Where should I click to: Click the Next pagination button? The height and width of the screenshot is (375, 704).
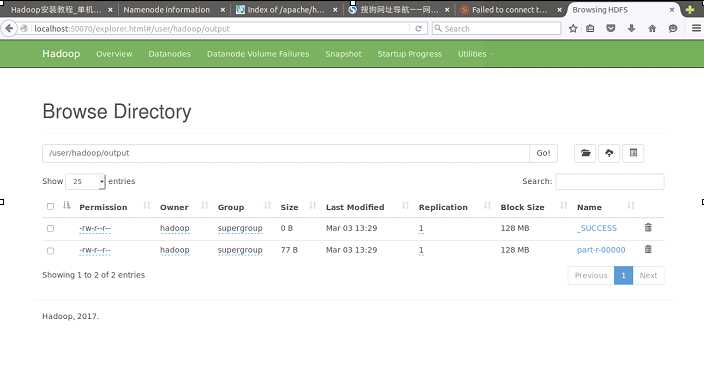tap(648, 275)
